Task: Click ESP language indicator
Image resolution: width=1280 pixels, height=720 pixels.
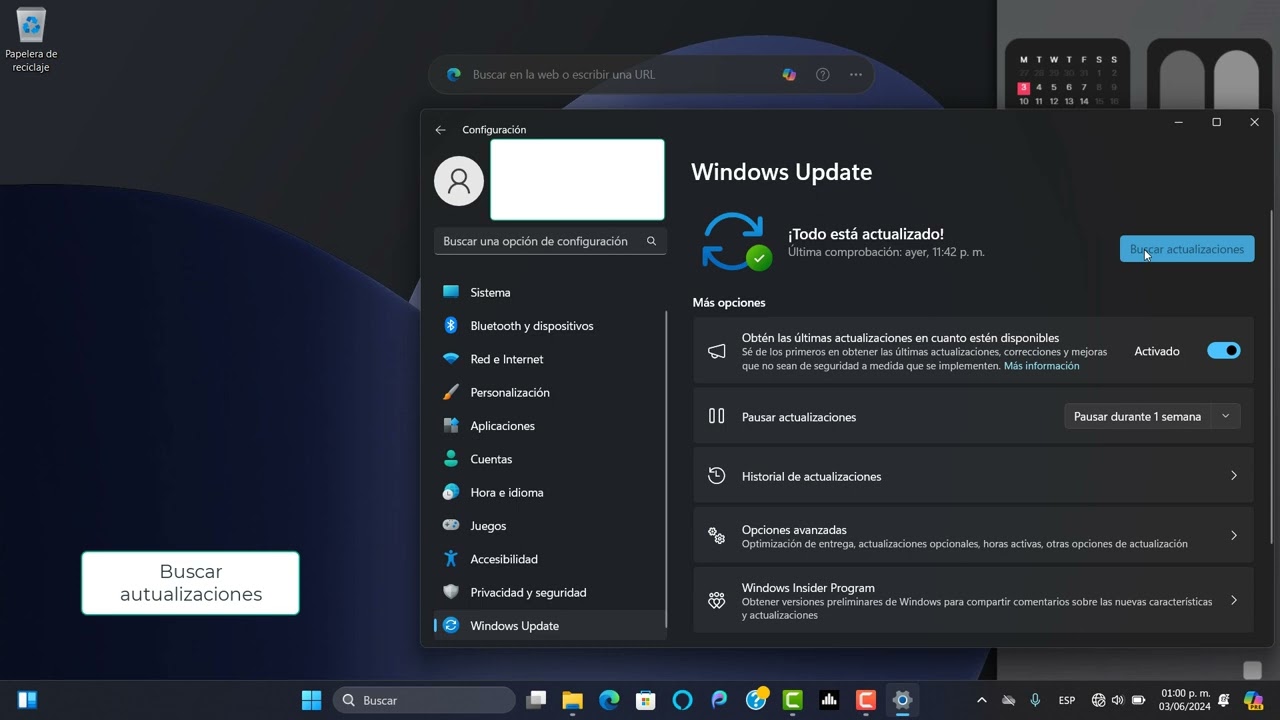Action: (x=1067, y=701)
